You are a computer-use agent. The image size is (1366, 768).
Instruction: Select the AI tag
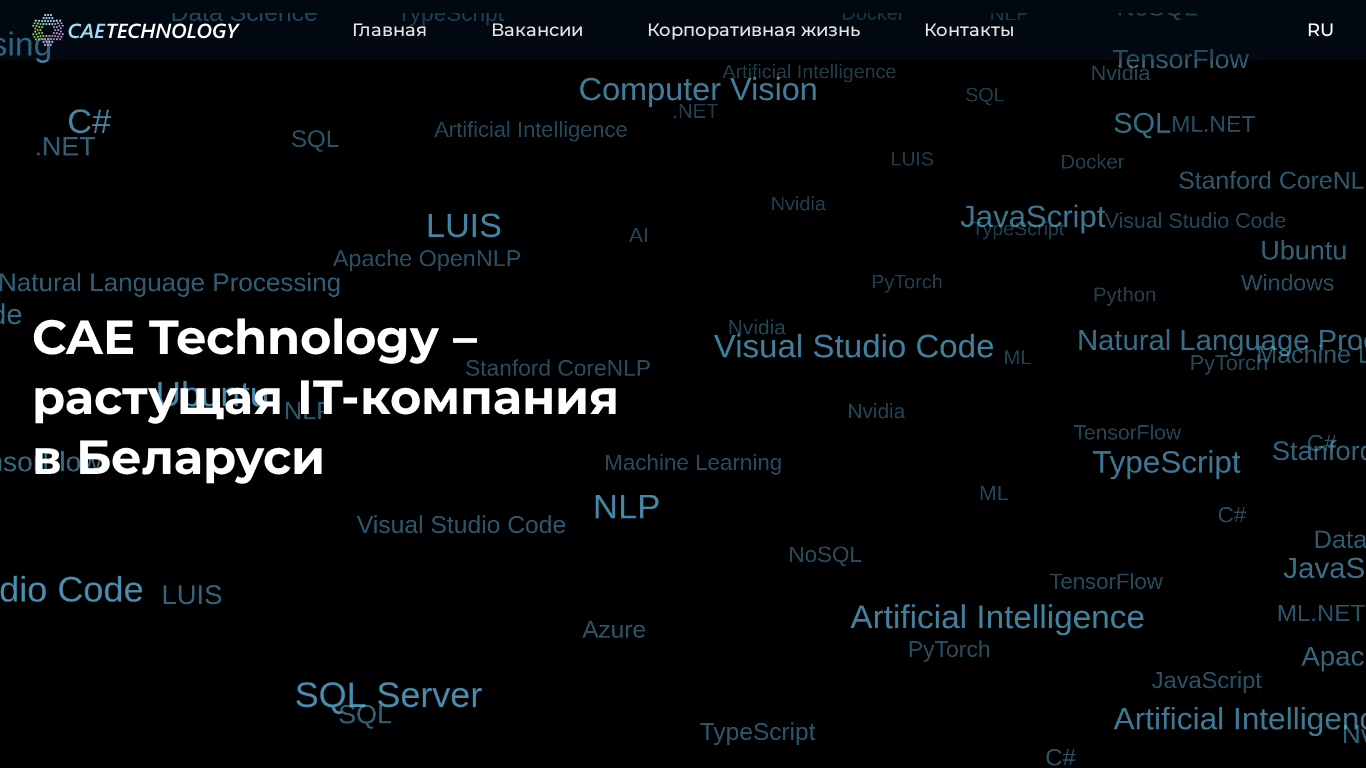pos(638,235)
